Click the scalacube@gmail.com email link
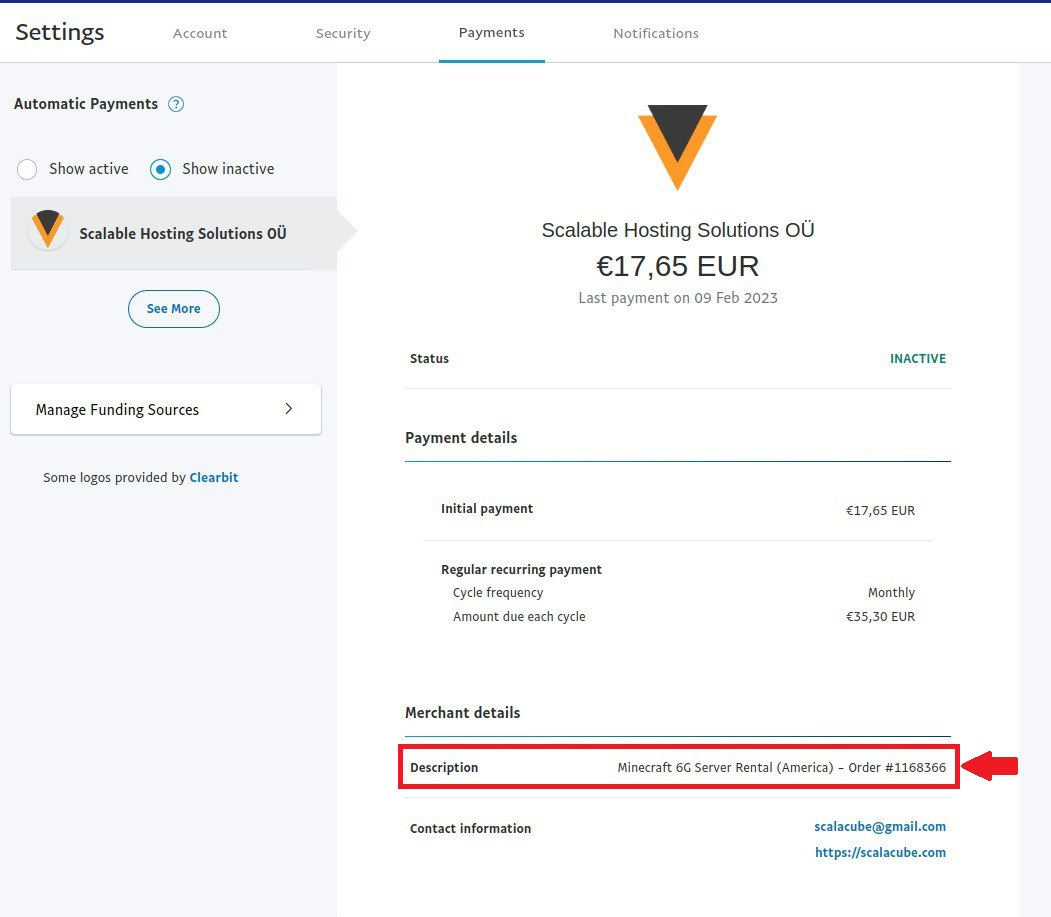This screenshot has width=1051, height=917. [x=879, y=827]
